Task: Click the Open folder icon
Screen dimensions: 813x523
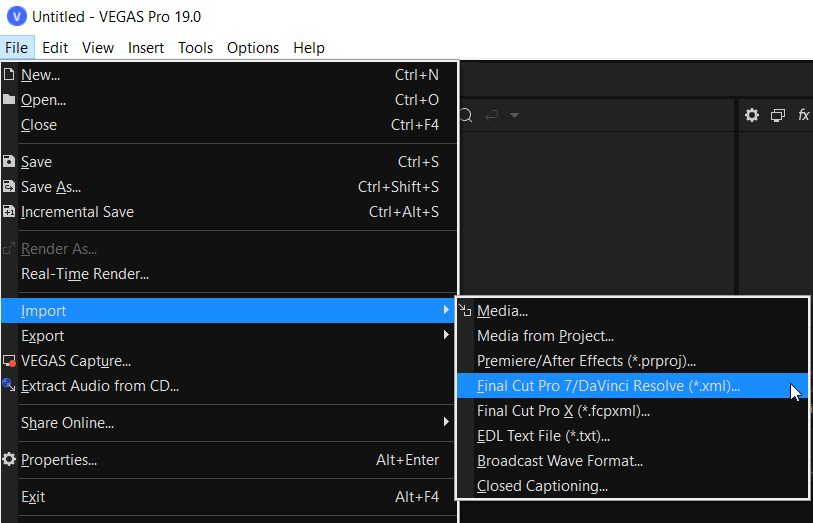Action: tap(9, 100)
